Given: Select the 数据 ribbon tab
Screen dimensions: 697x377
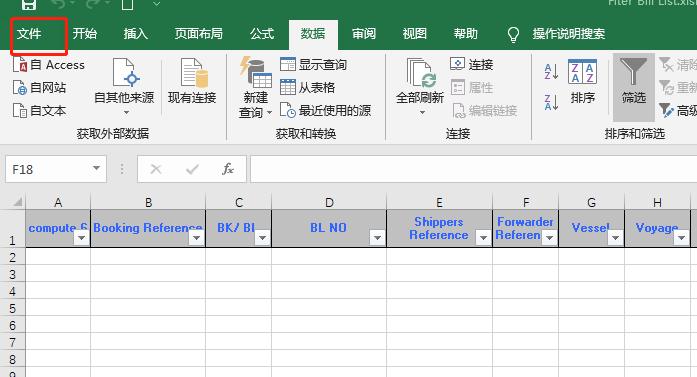Looking at the screenshot, I should pyautogui.click(x=313, y=34).
